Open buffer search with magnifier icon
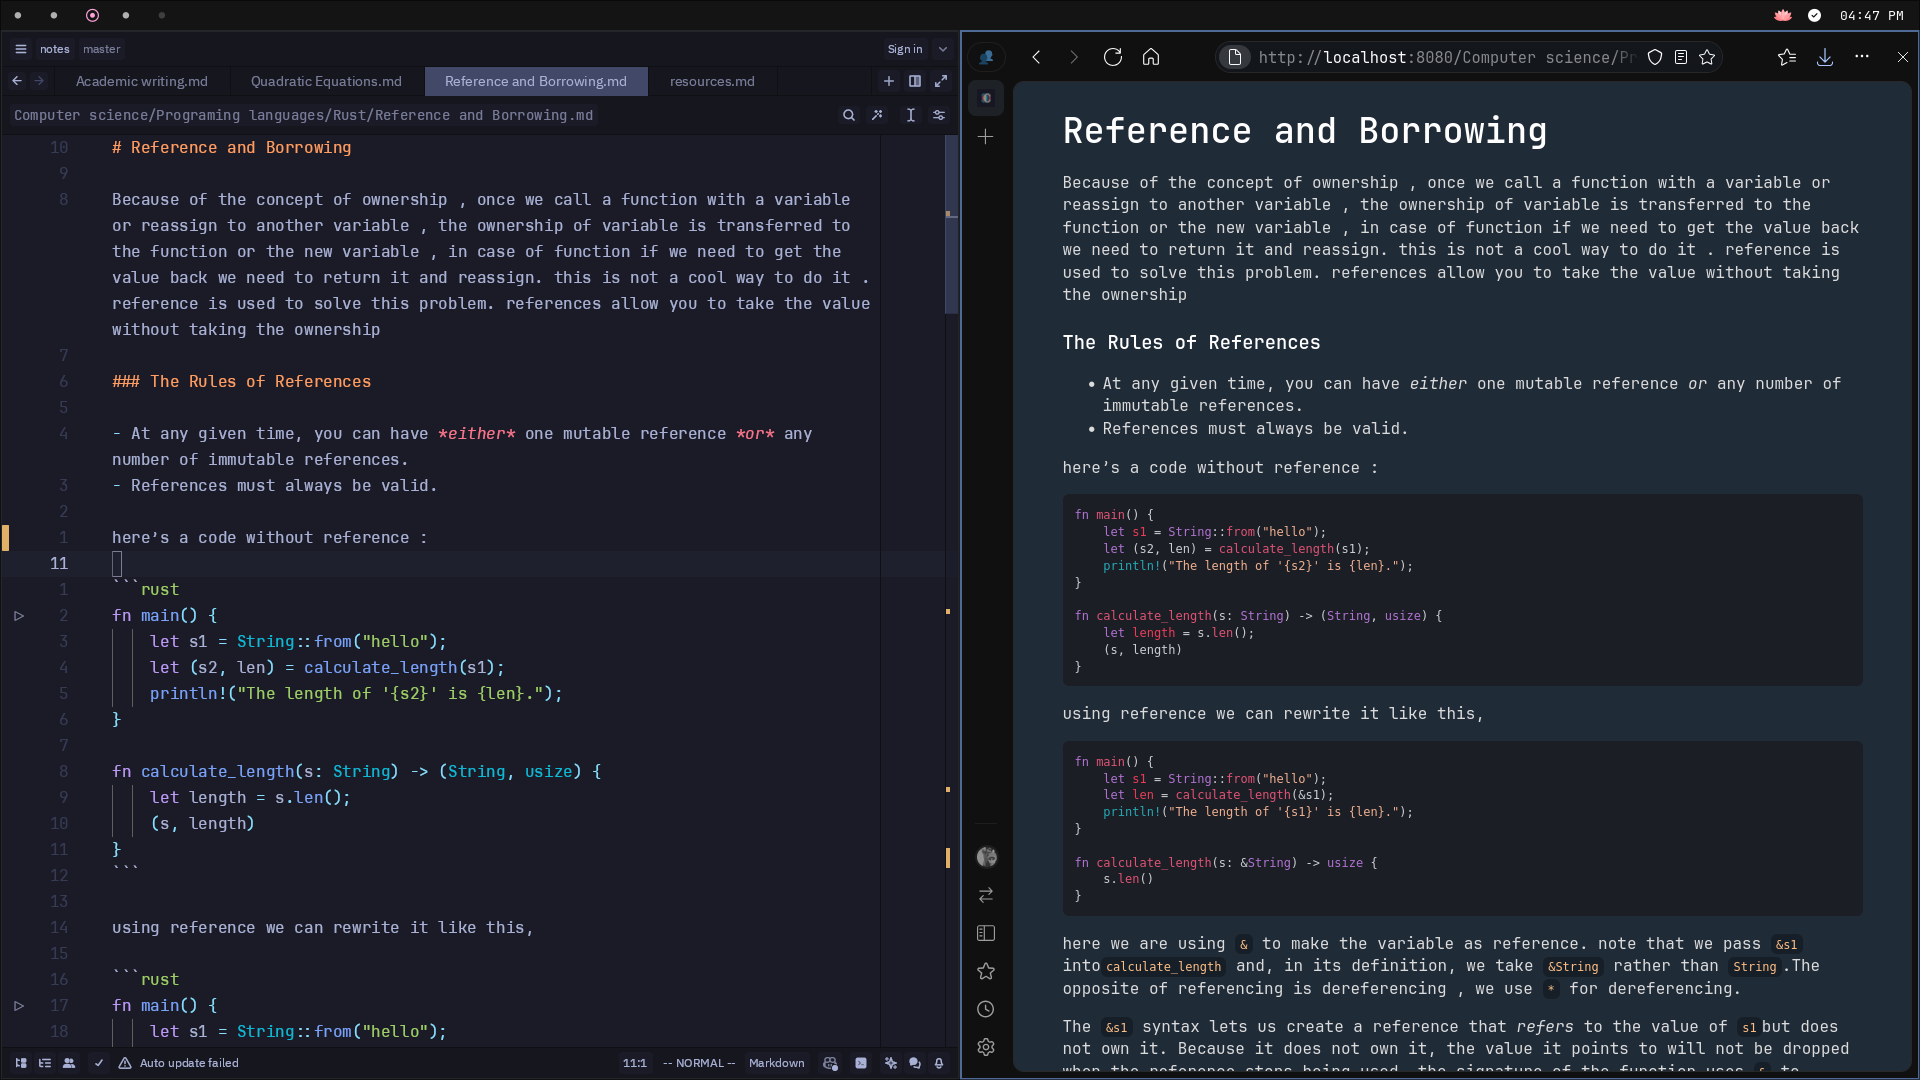Screen dimensions: 1920x1080 (849, 115)
